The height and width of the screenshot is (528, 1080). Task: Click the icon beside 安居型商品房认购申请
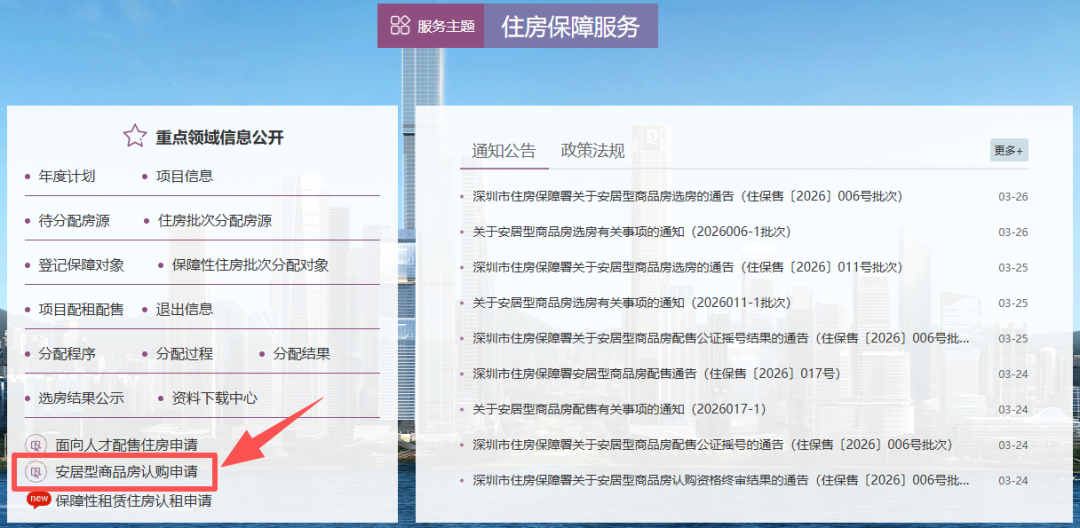tap(36, 471)
